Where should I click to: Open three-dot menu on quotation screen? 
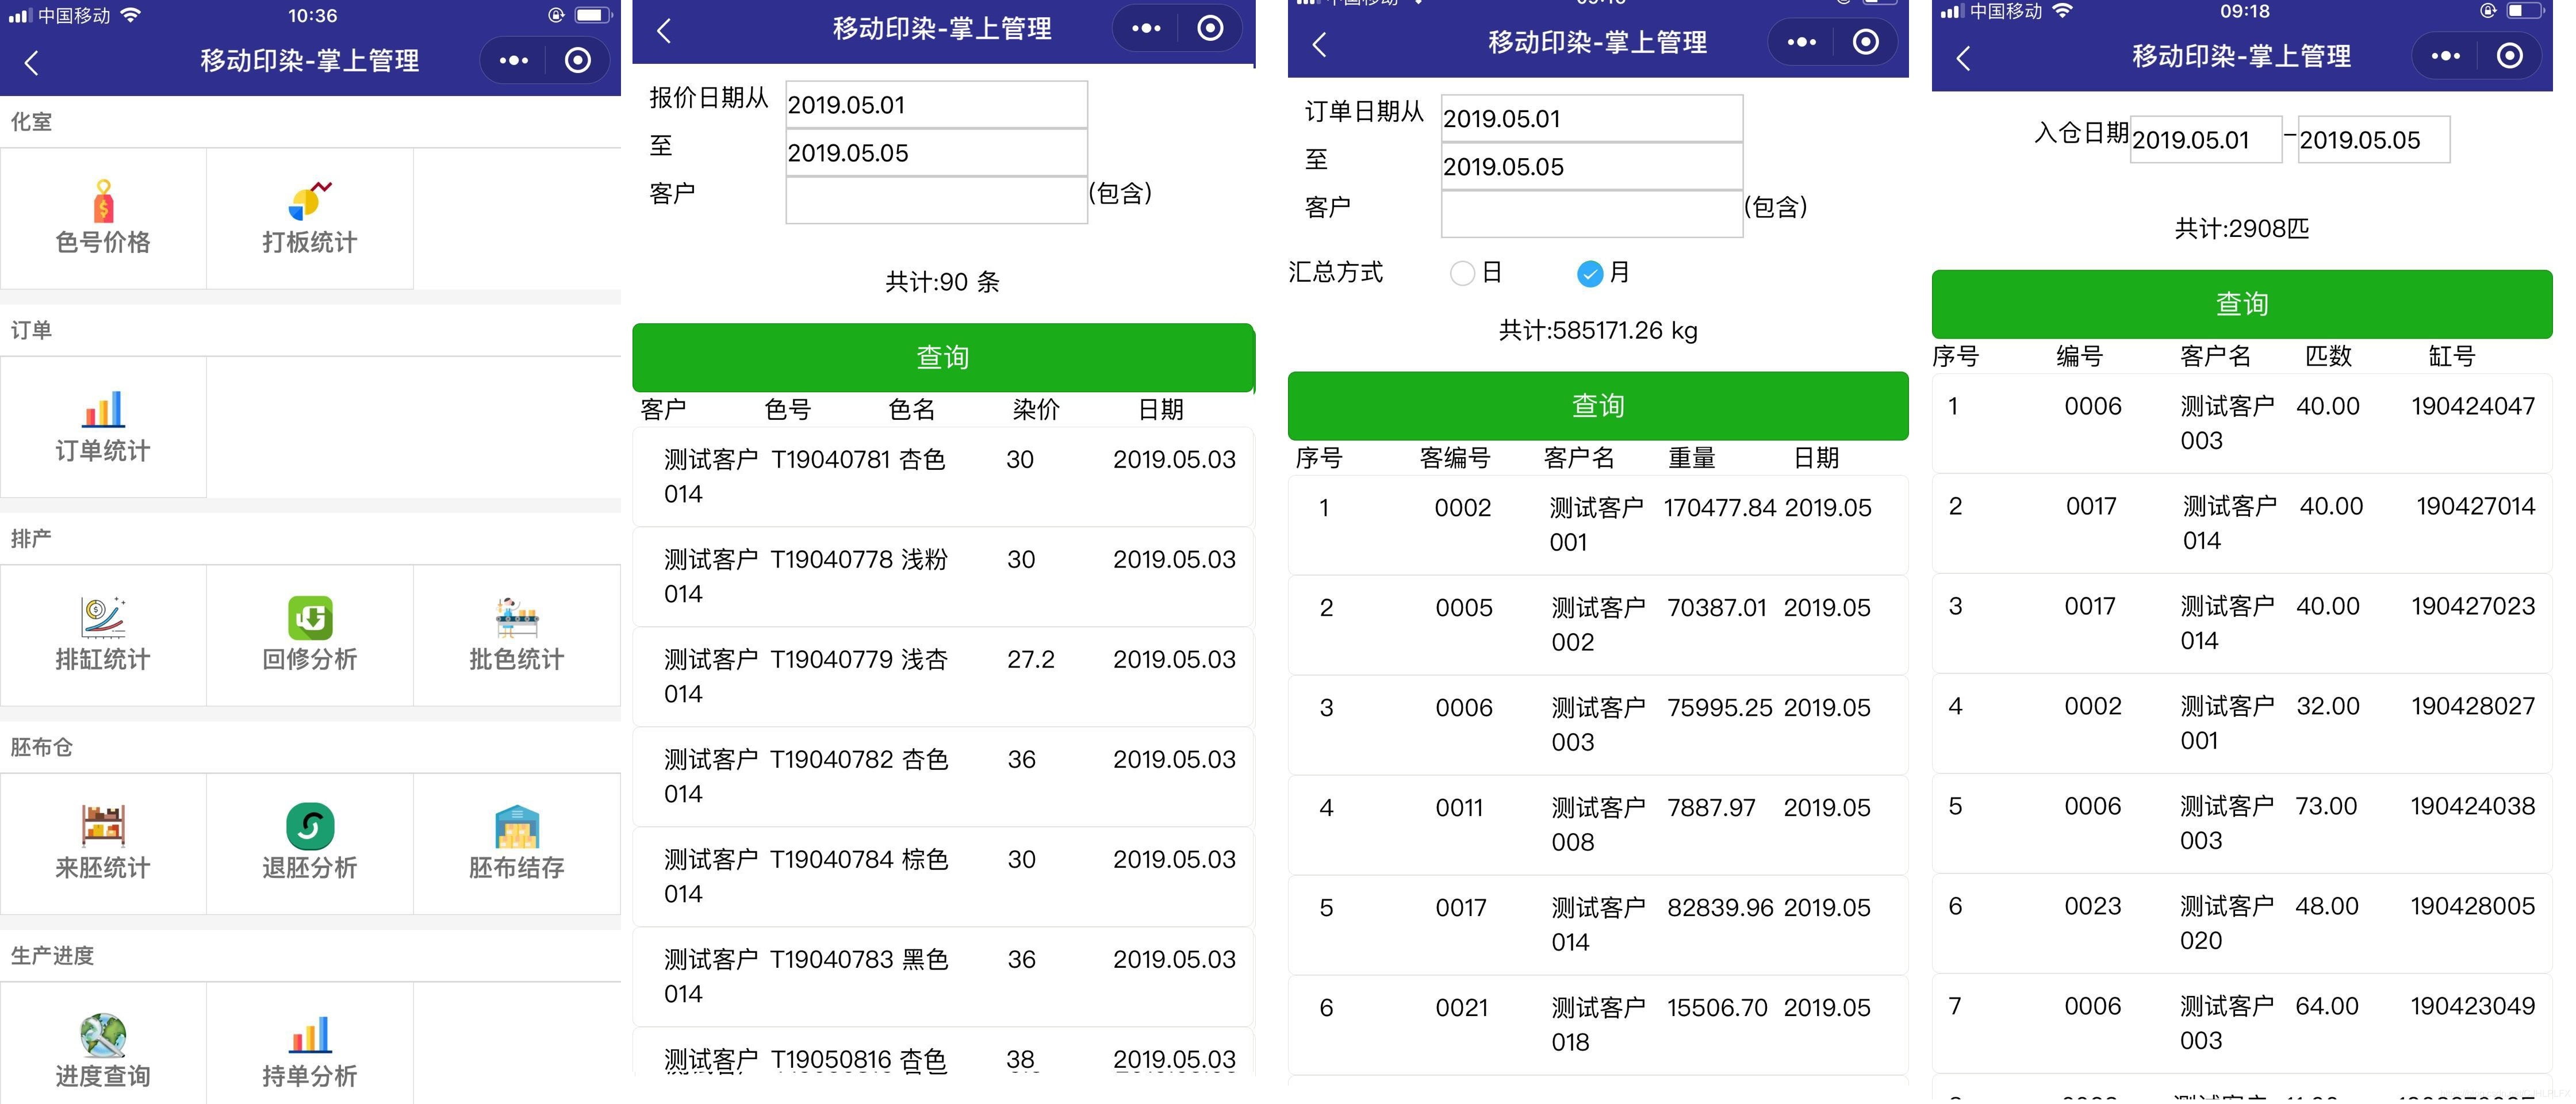1146,29
